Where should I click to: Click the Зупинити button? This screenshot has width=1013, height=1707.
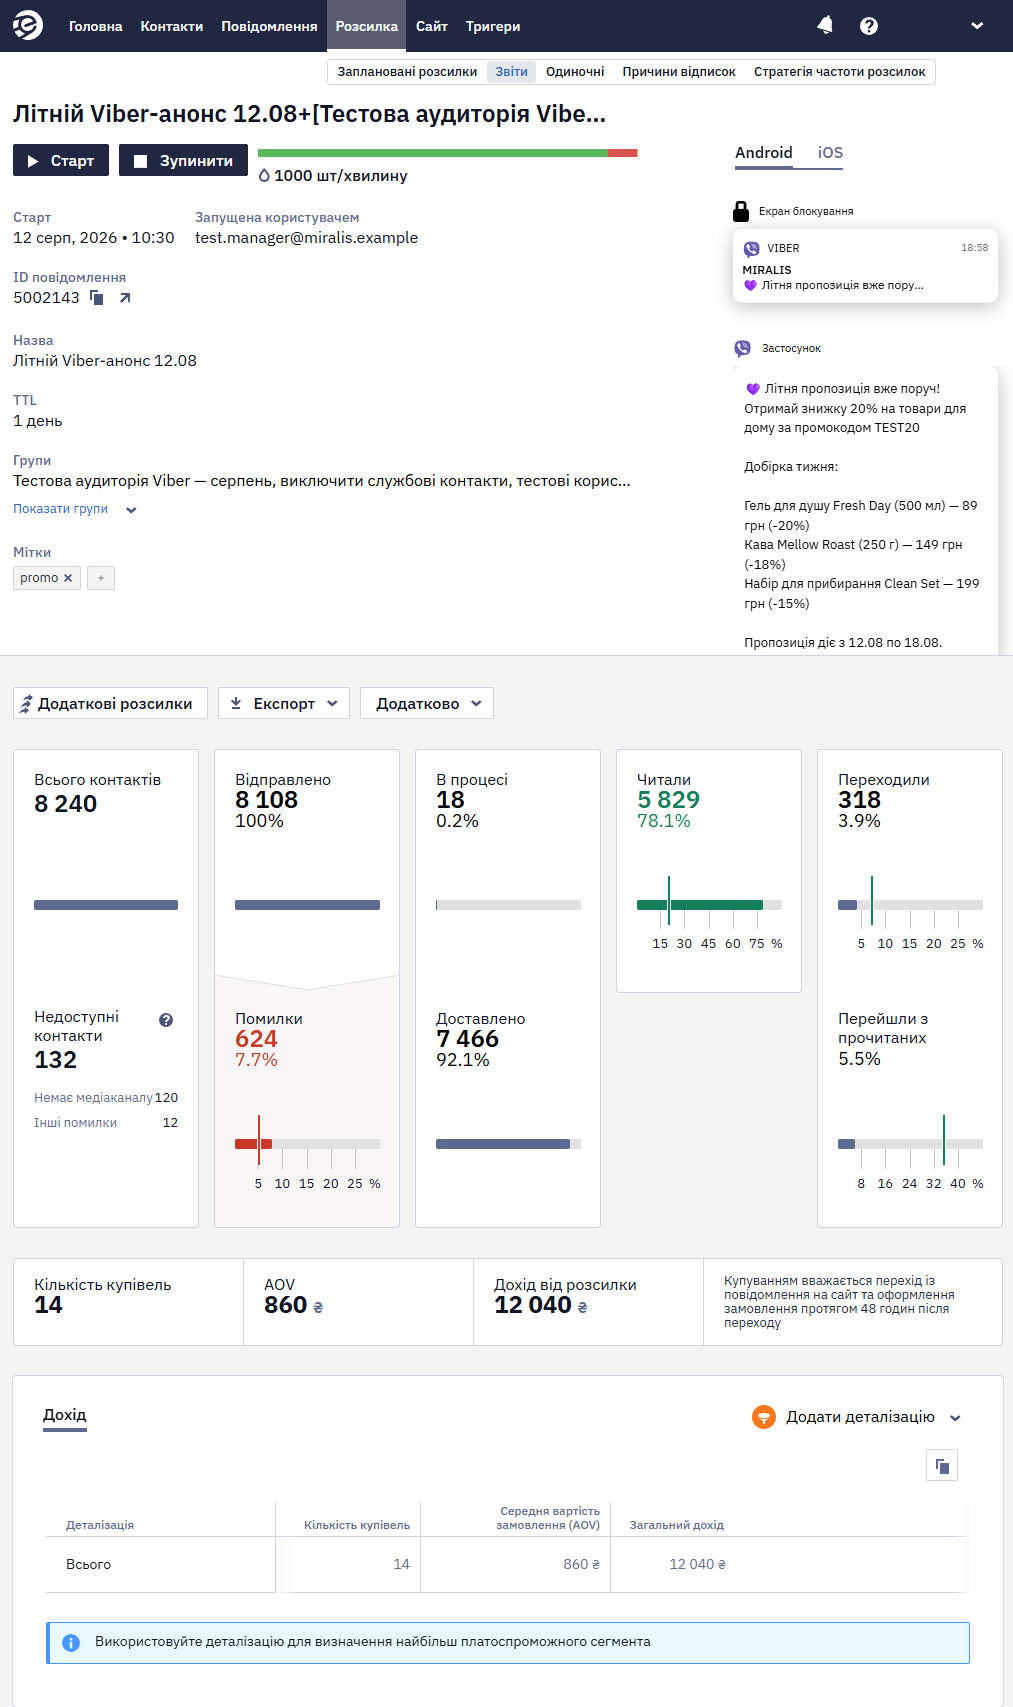183,160
